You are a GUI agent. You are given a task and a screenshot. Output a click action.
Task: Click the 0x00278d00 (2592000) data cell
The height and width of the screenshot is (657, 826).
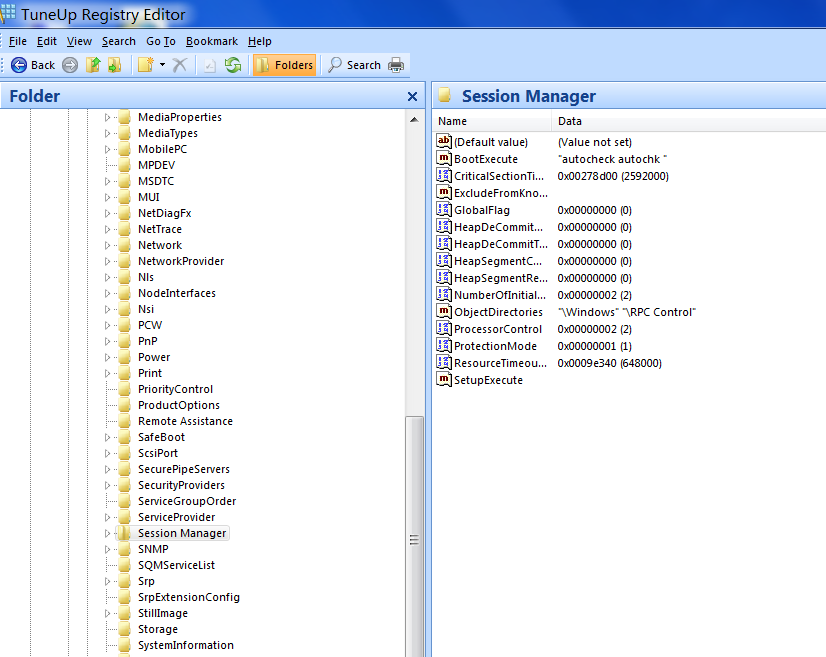pos(613,176)
